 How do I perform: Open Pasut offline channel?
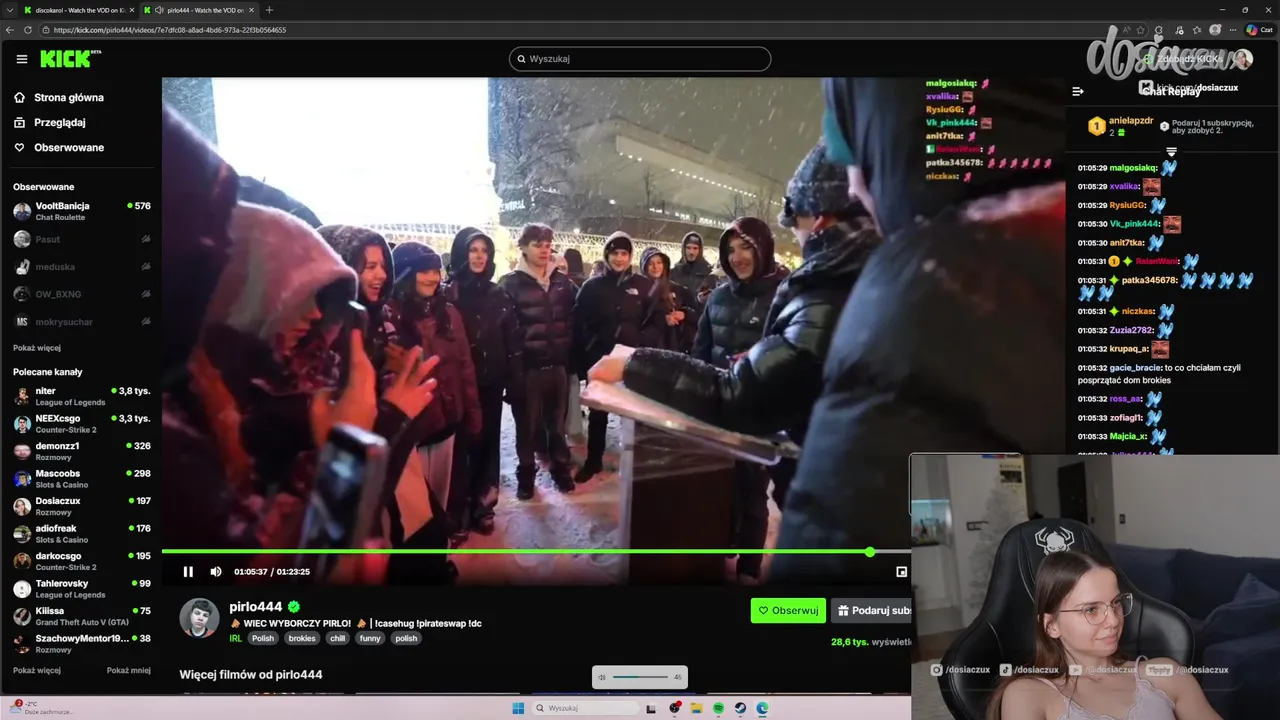pos(81,239)
